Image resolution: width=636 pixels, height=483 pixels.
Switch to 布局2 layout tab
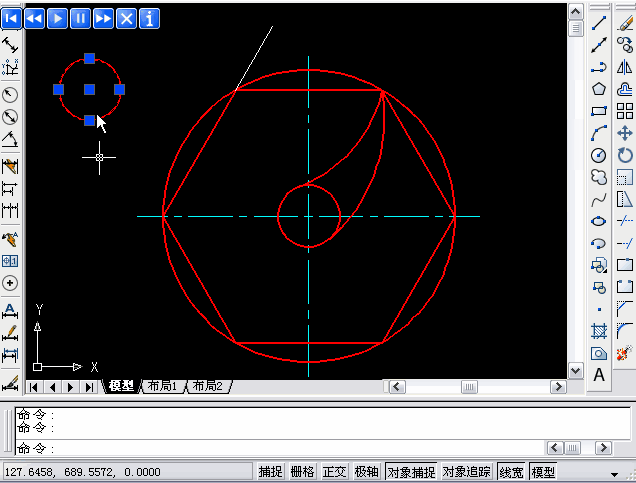pyautogui.click(x=208, y=387)
